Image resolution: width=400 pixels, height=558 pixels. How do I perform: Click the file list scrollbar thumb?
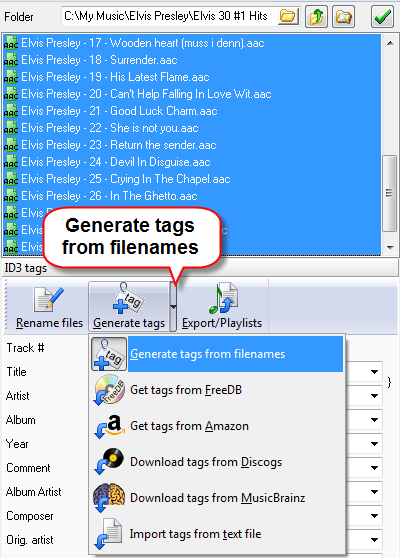[390, 194]
